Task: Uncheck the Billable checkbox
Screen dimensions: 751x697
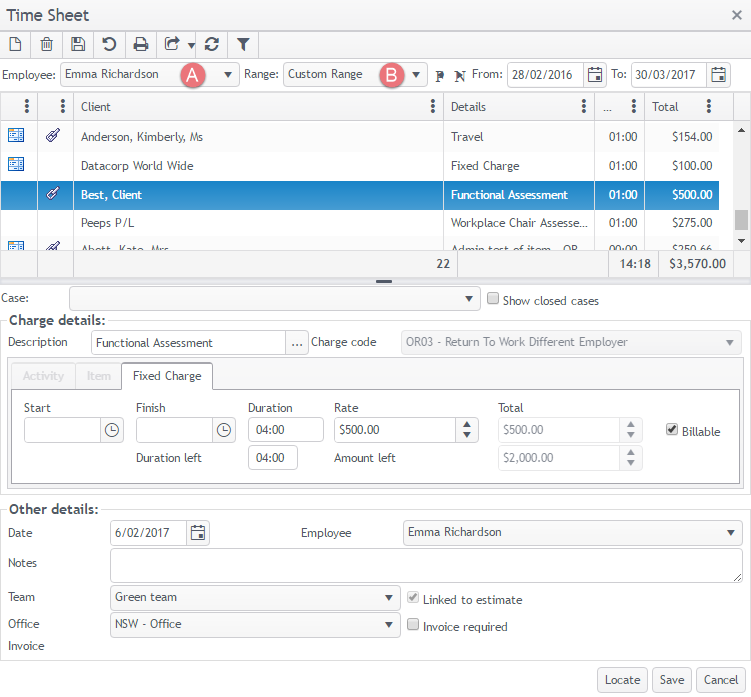Action: (x=672, y=430)
